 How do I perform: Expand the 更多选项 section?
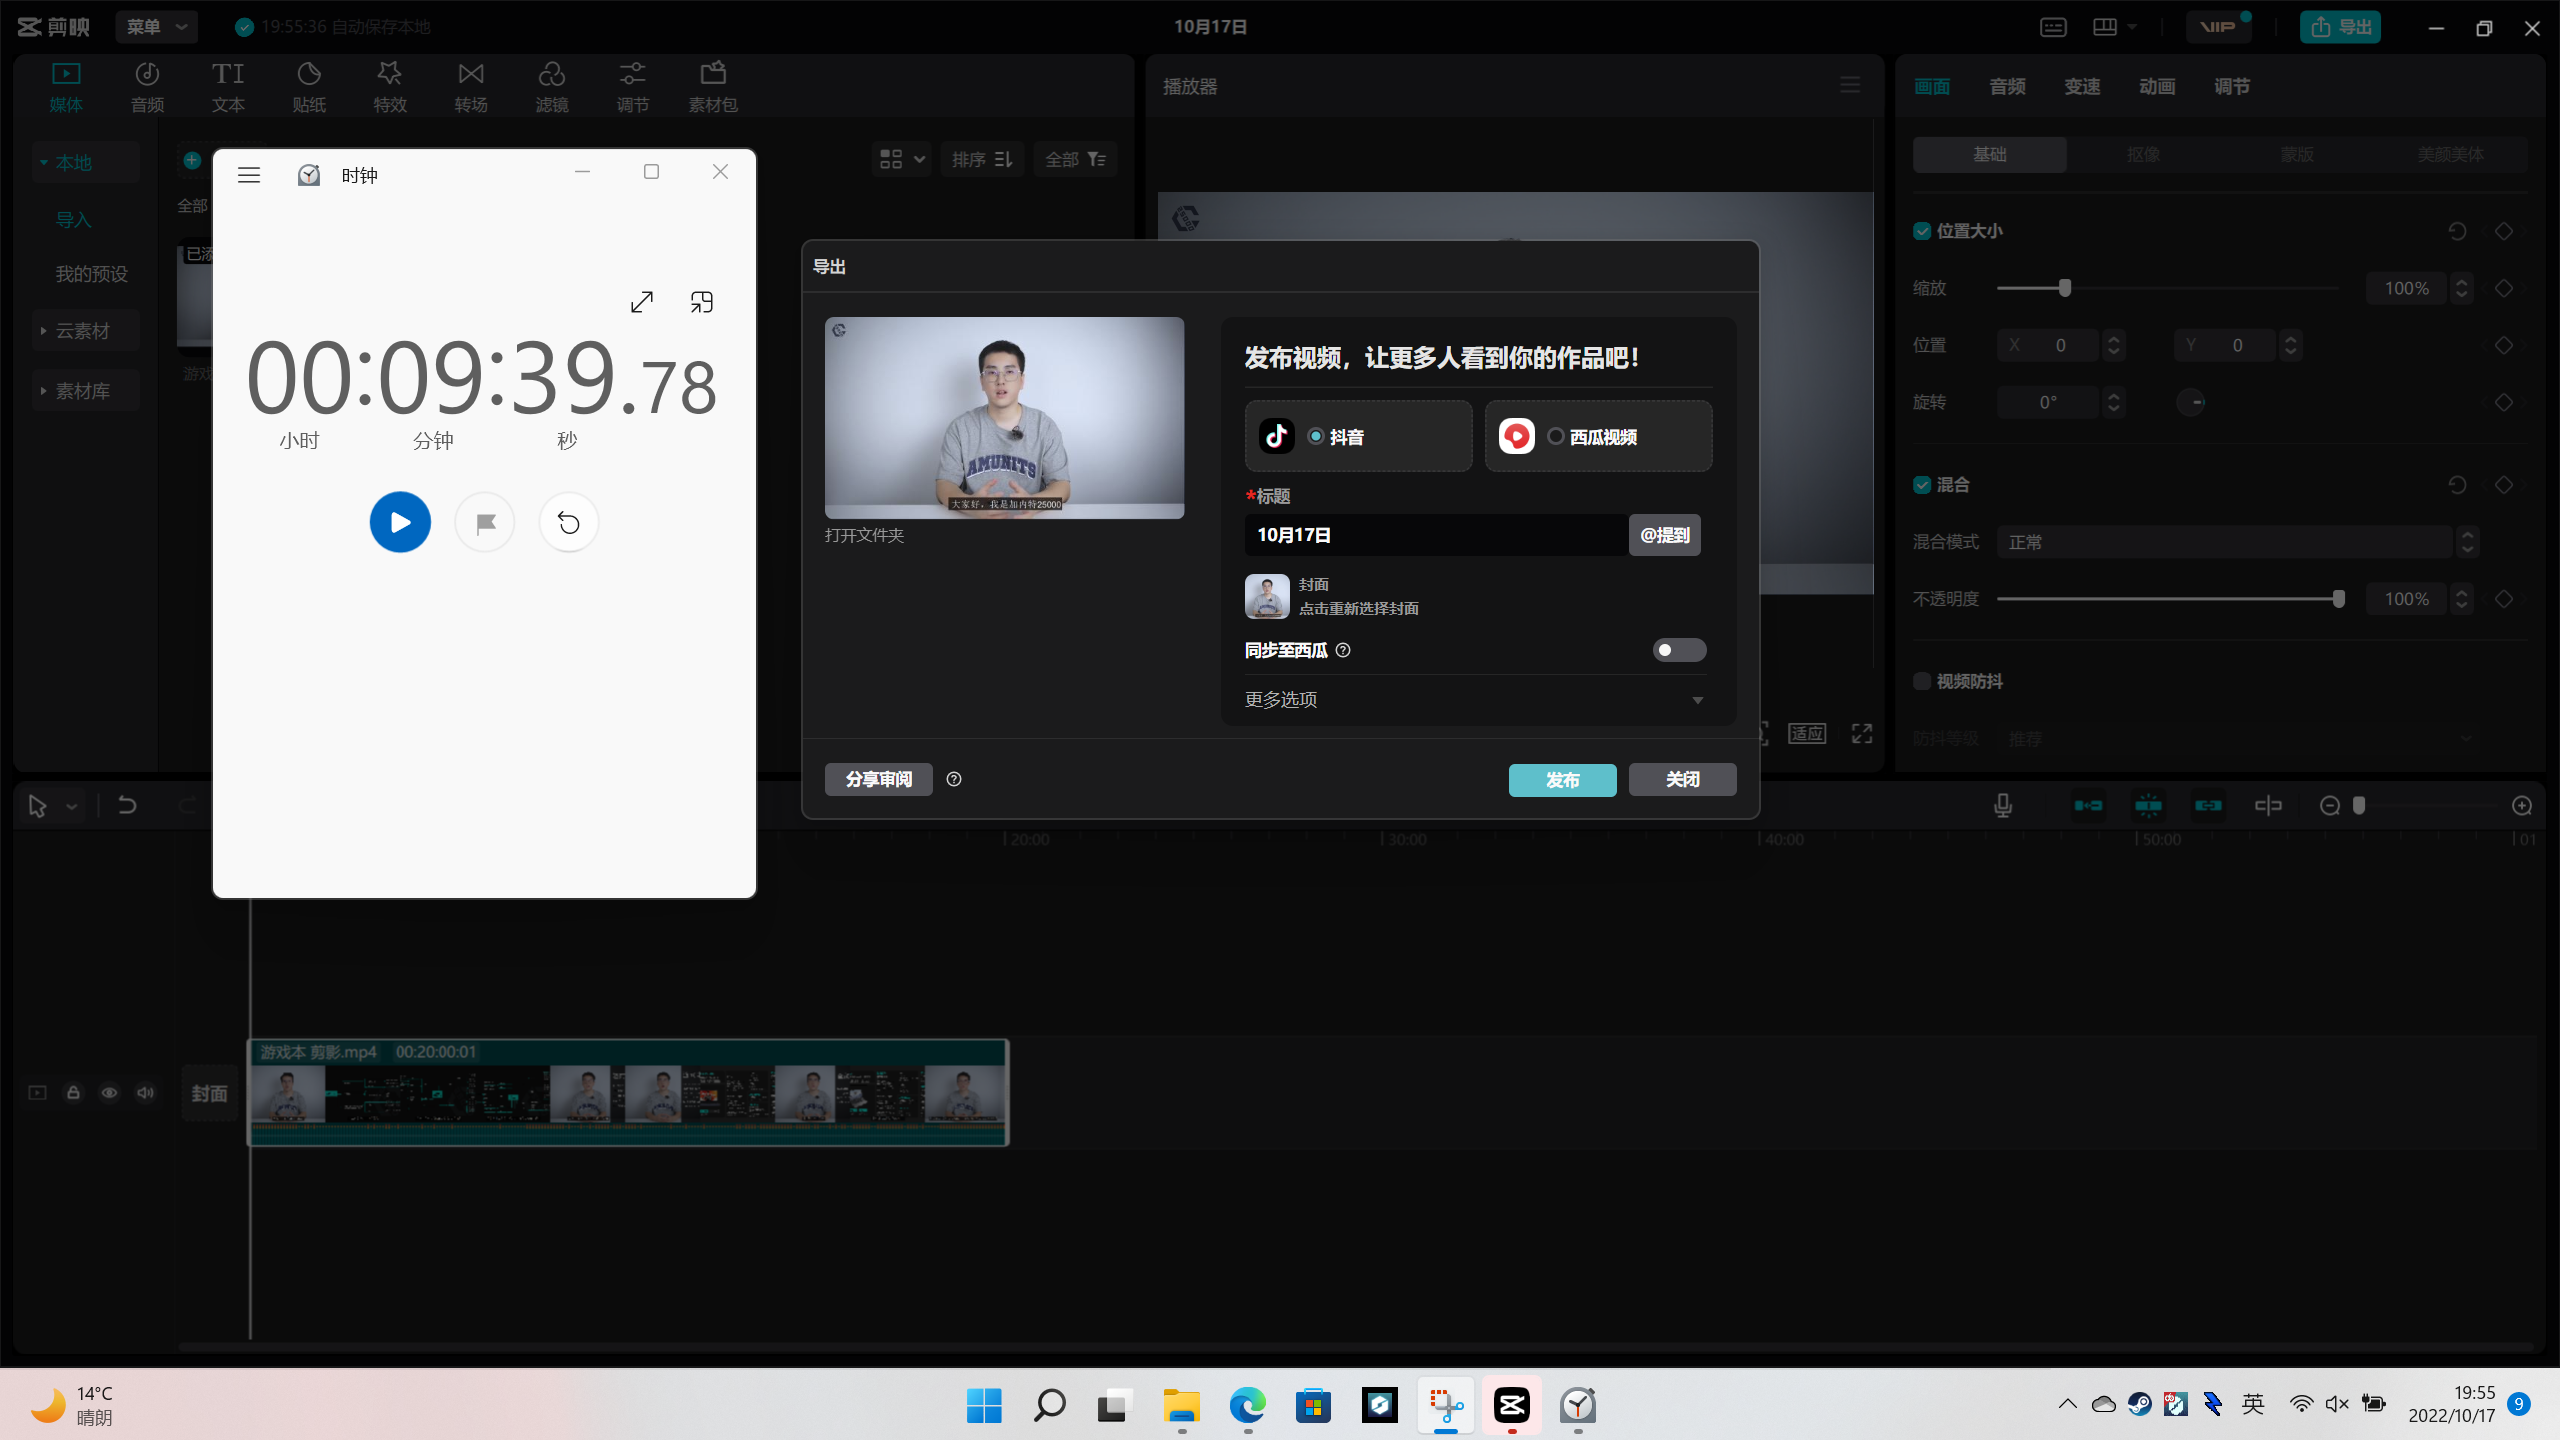(x=1697, y=700)
